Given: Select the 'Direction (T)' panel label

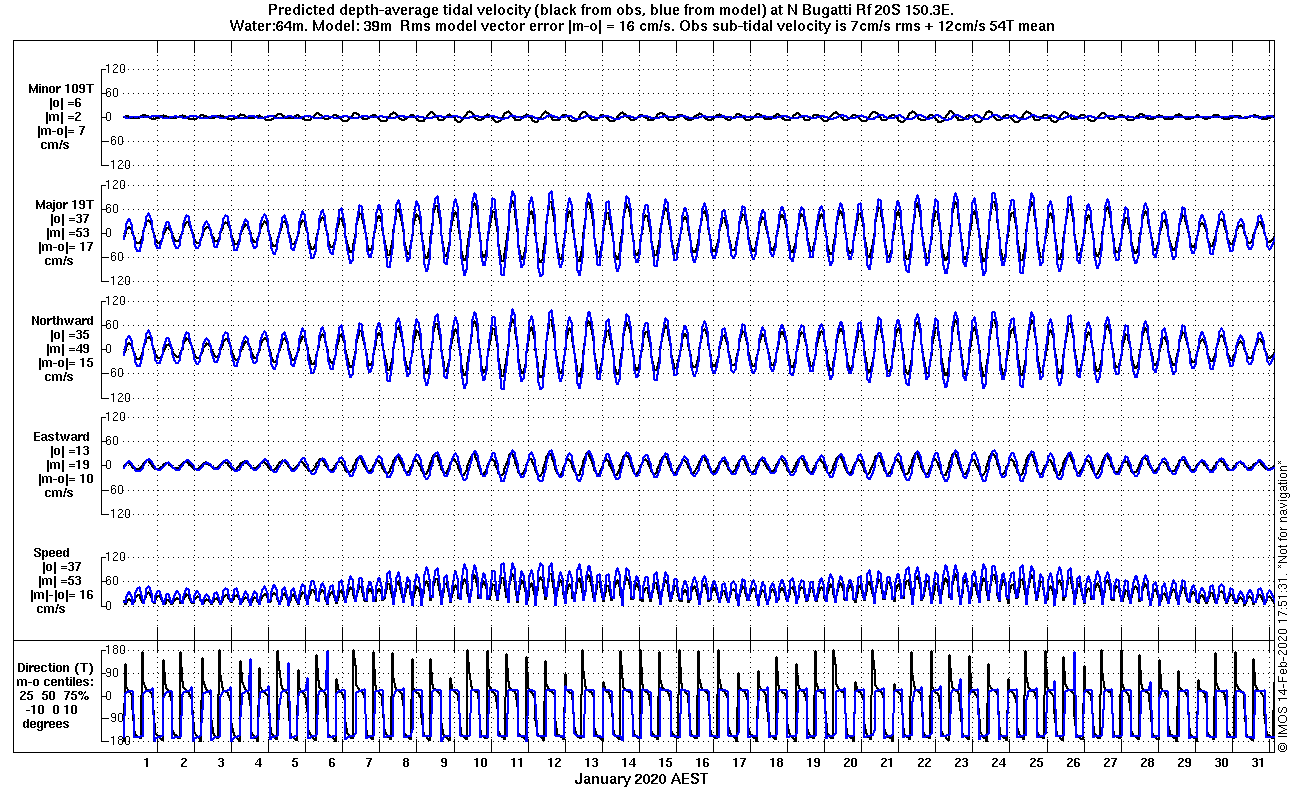Looking at the screenshot, I should point(57,667).
